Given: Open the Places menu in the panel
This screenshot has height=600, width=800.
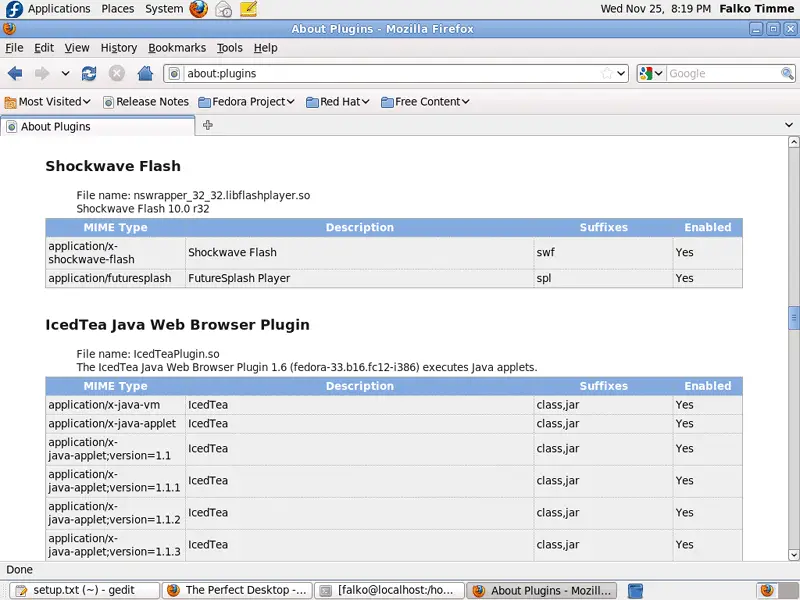Looking at the screenshot, I should (x=118, y=9).
